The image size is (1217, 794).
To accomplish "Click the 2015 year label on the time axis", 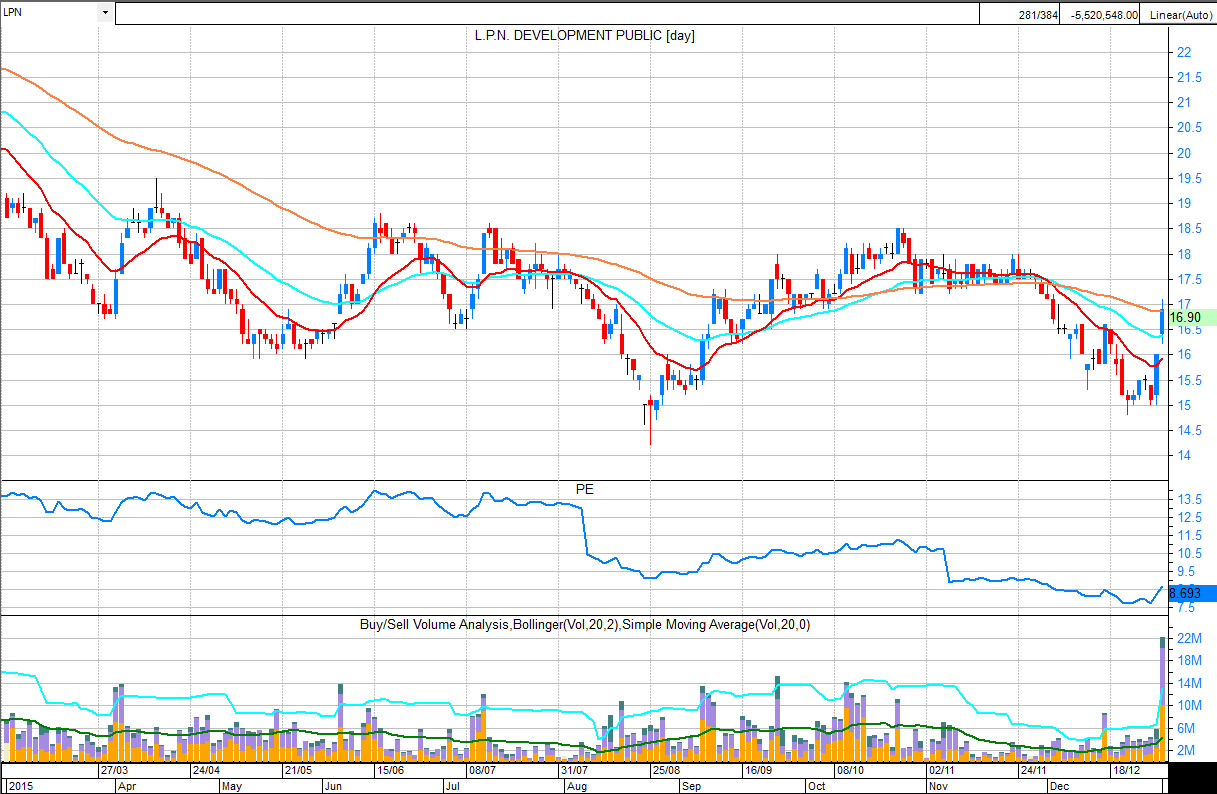I will (x=18, y=786).
